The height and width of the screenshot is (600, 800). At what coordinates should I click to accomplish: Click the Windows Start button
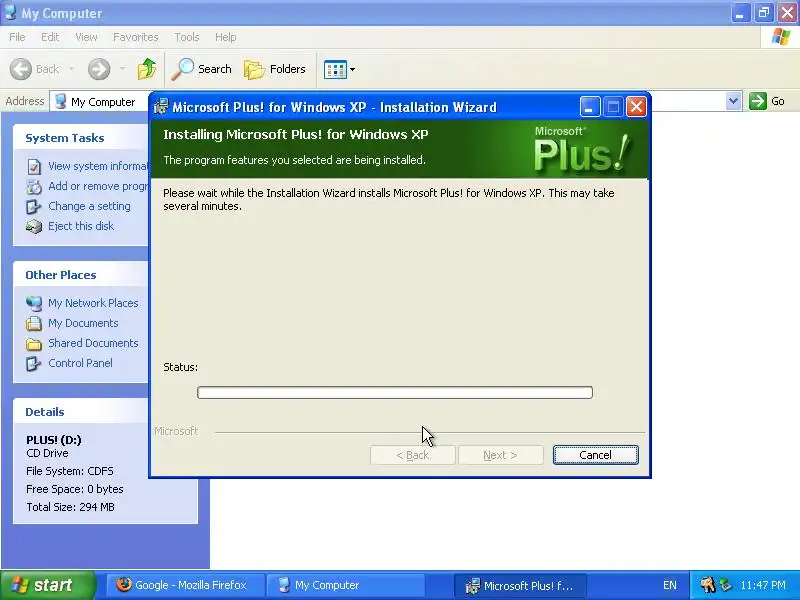[x=47, y=585]
